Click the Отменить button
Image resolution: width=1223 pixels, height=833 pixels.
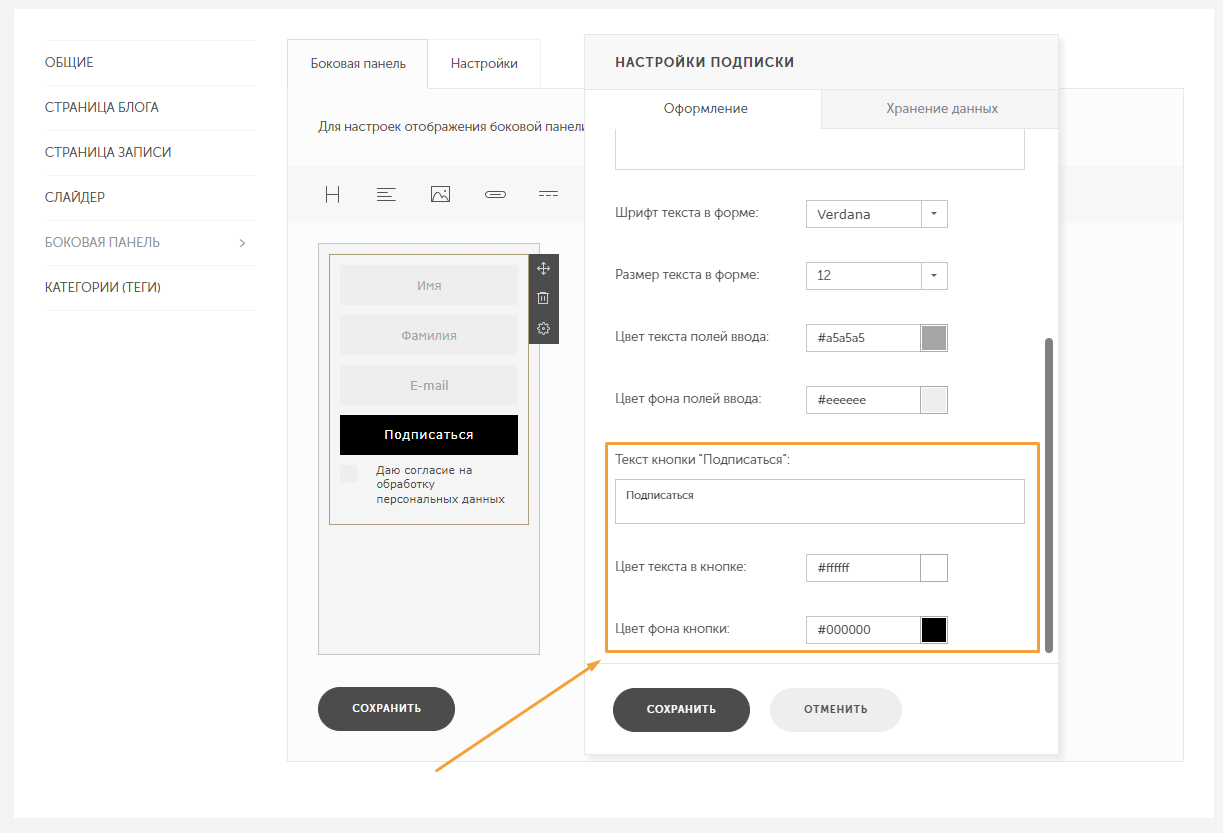click(835, 709)
